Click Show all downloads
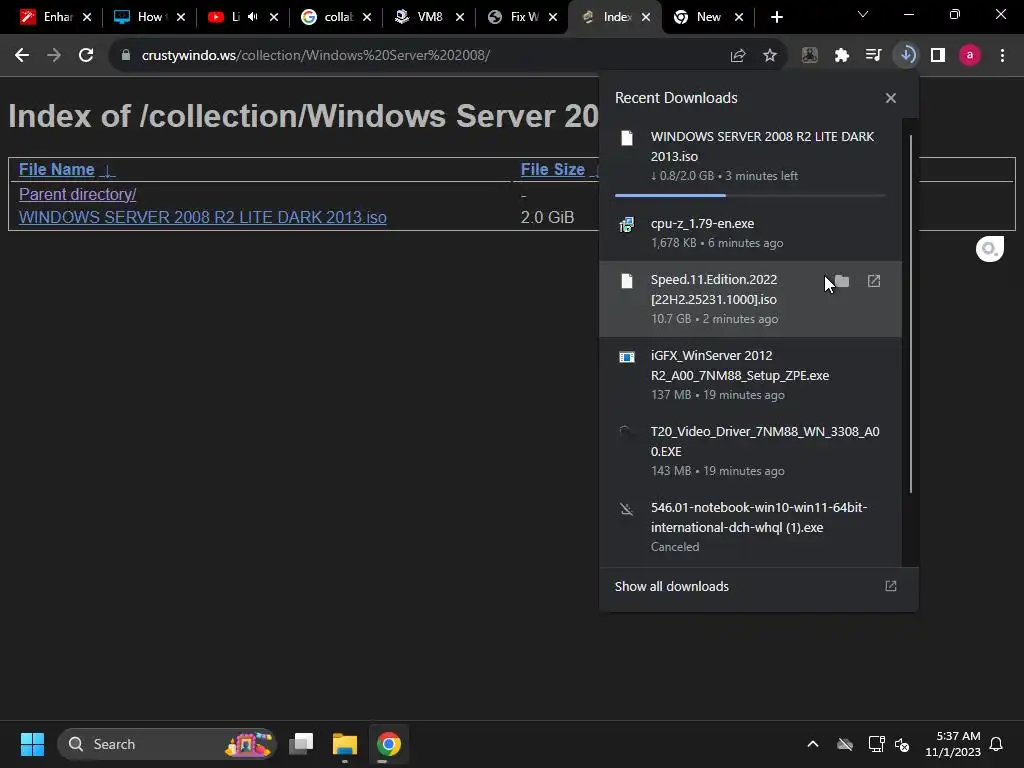 [671, 586]
